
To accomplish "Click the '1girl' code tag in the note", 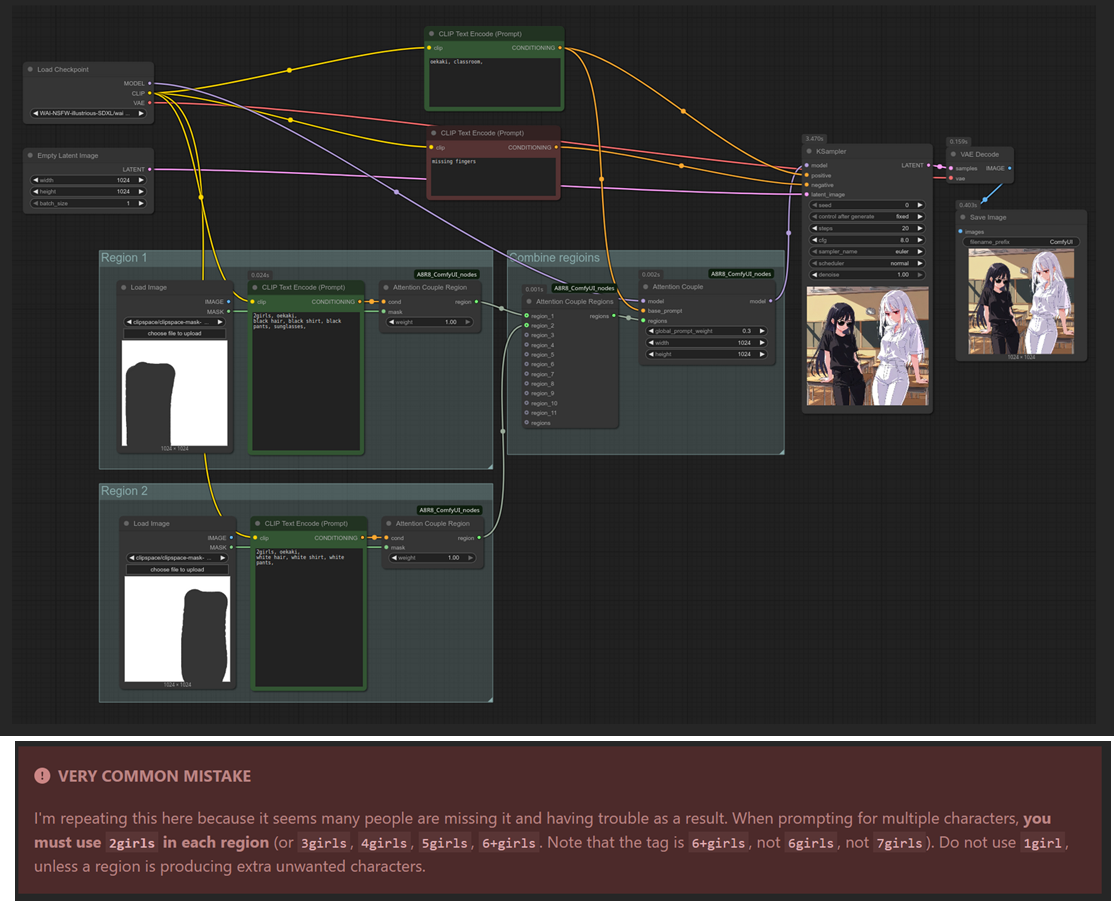I will click(x=1042, y=843).
